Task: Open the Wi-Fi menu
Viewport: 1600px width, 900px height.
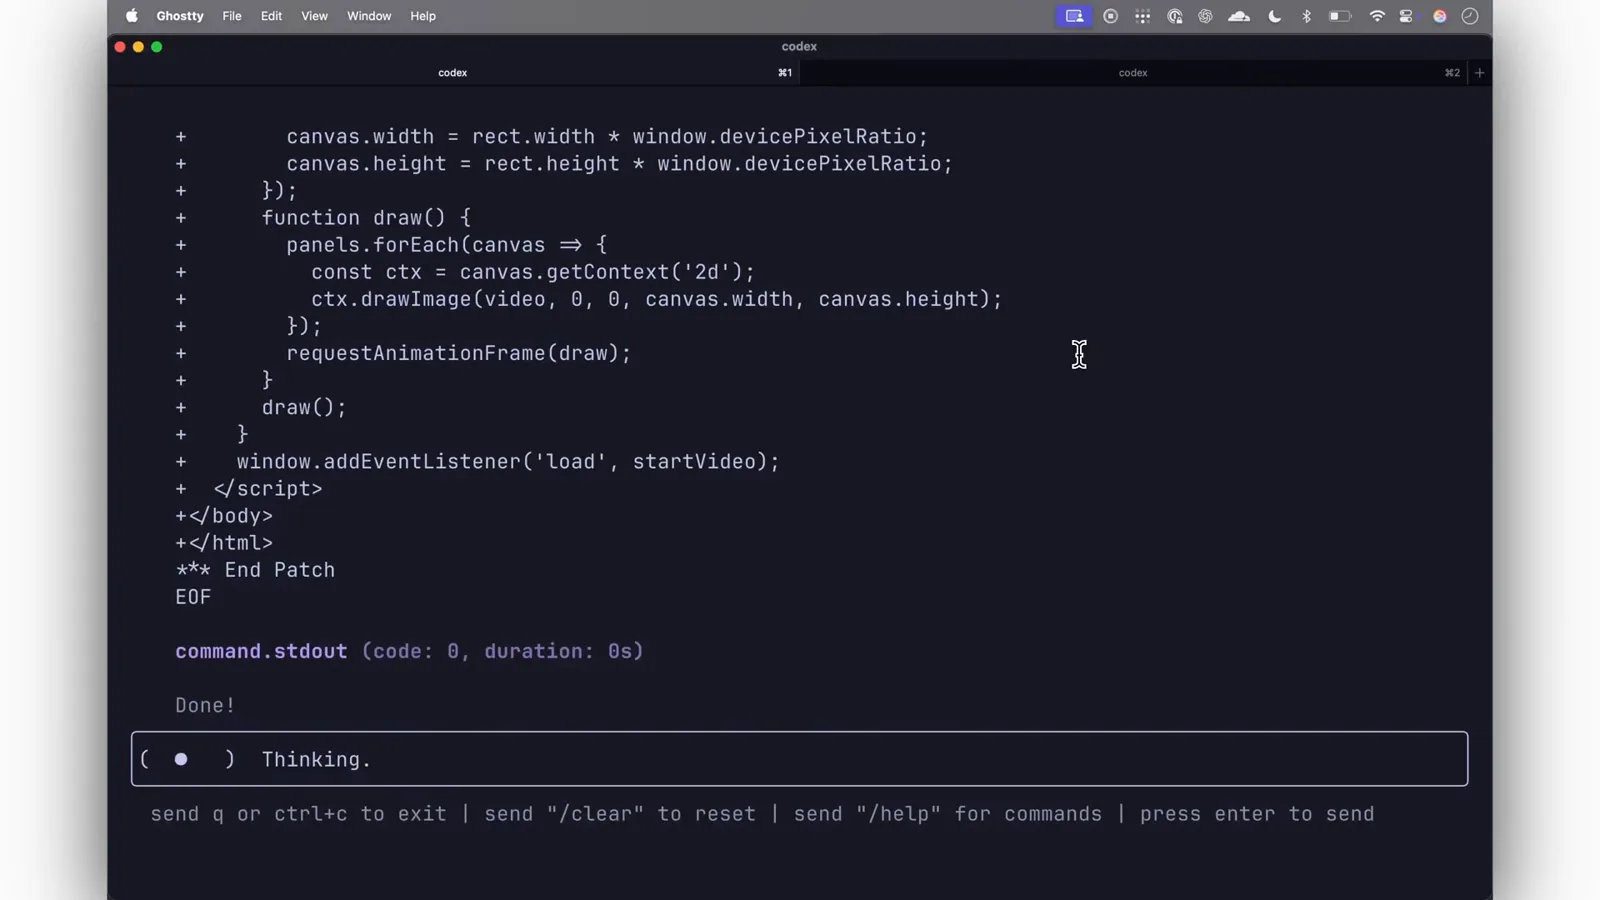Action: (x=1377, y=16)
